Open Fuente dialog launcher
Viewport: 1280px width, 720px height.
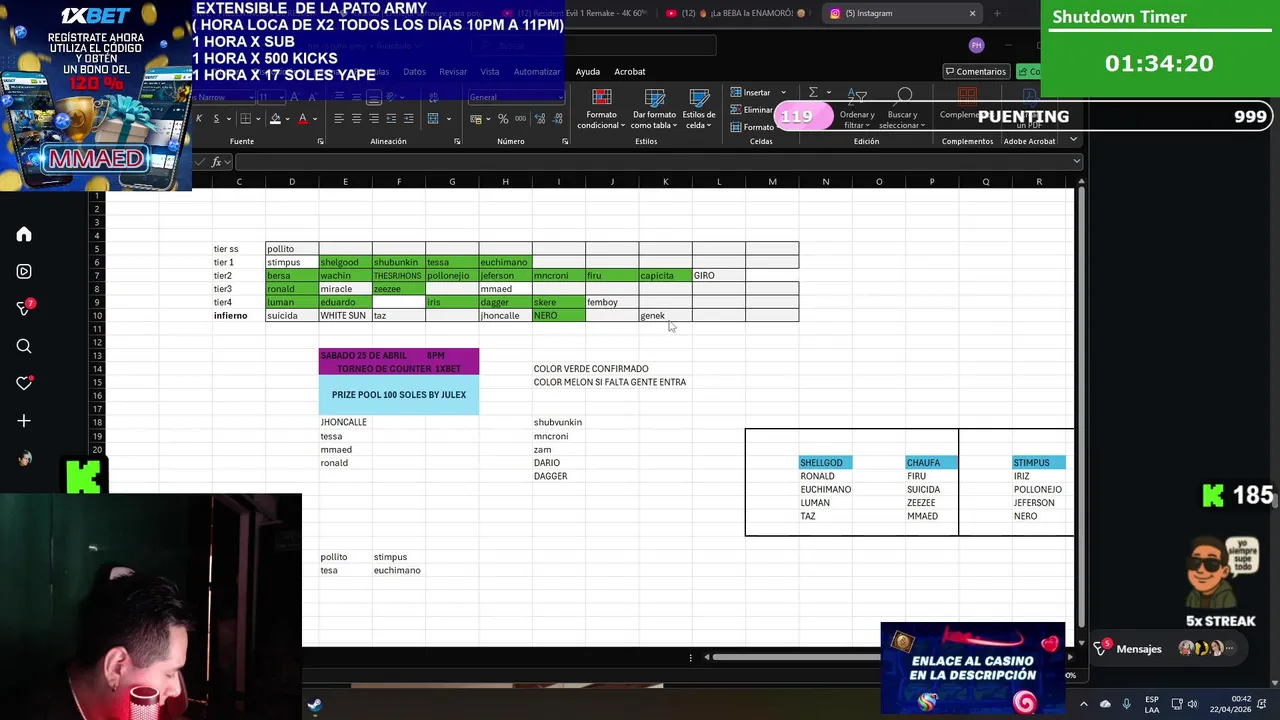320,142
